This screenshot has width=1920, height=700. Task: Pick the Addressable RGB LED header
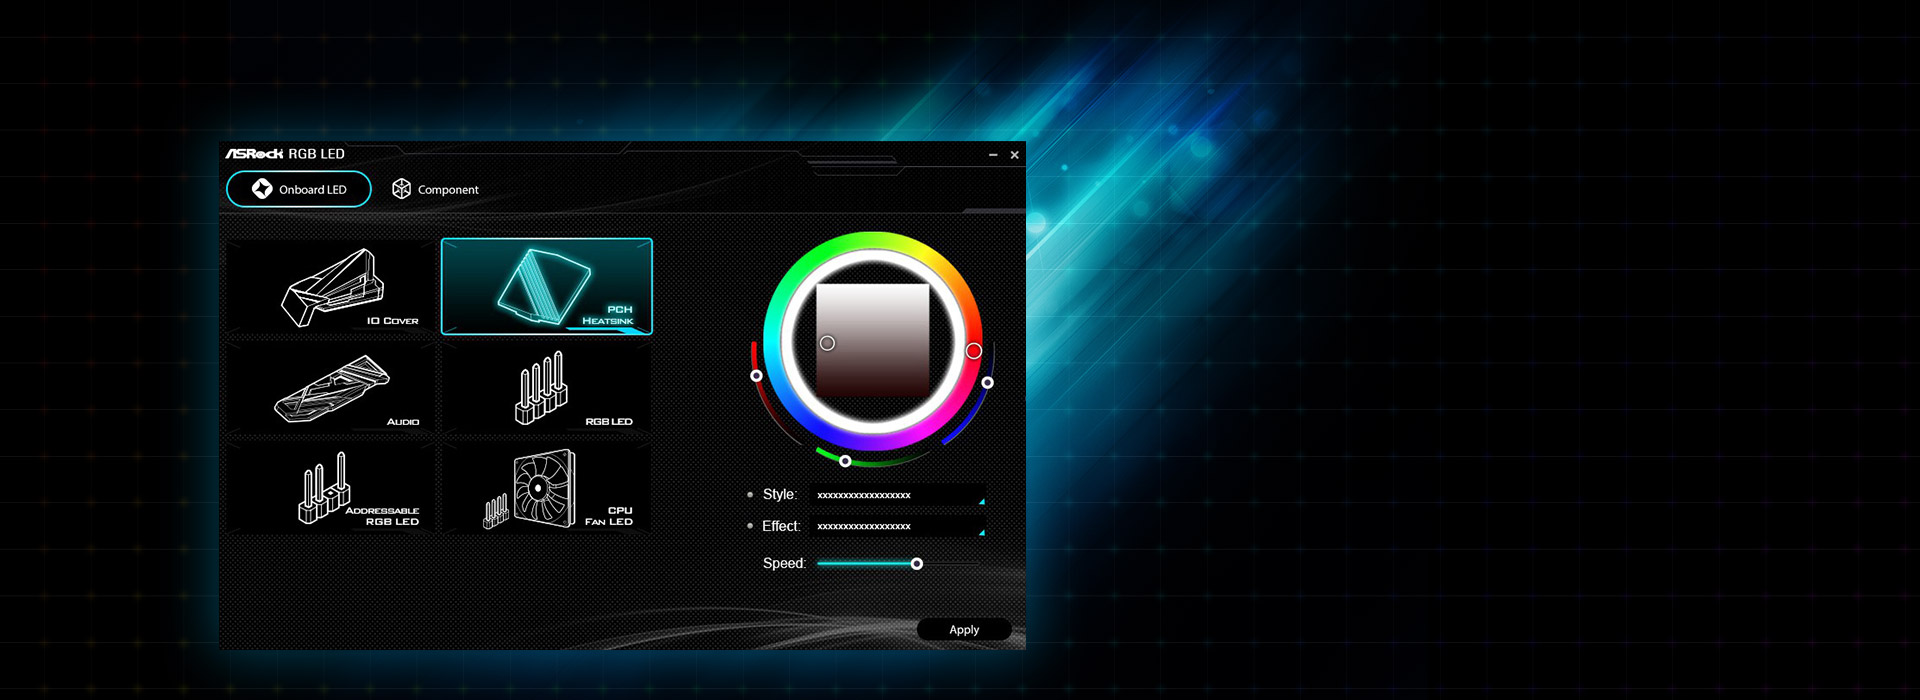point(331,489)
